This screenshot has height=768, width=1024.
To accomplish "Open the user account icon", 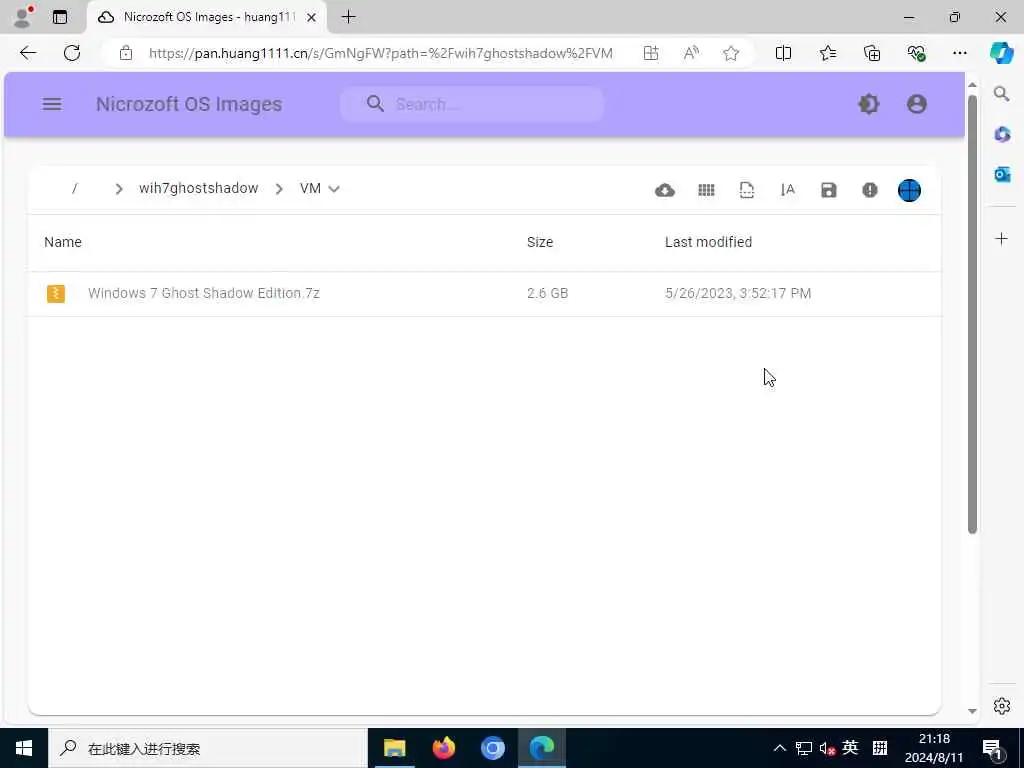I will coord(917,104).
